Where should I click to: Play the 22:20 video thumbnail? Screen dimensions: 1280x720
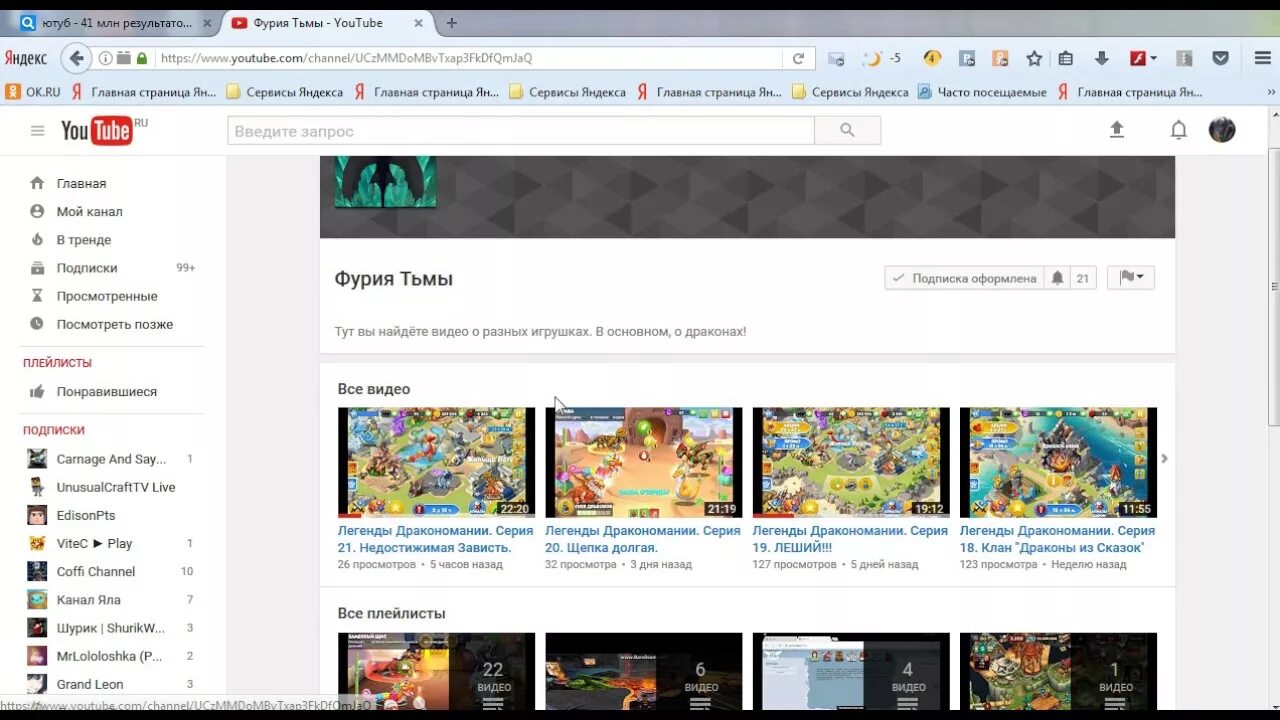click(436, 462)
